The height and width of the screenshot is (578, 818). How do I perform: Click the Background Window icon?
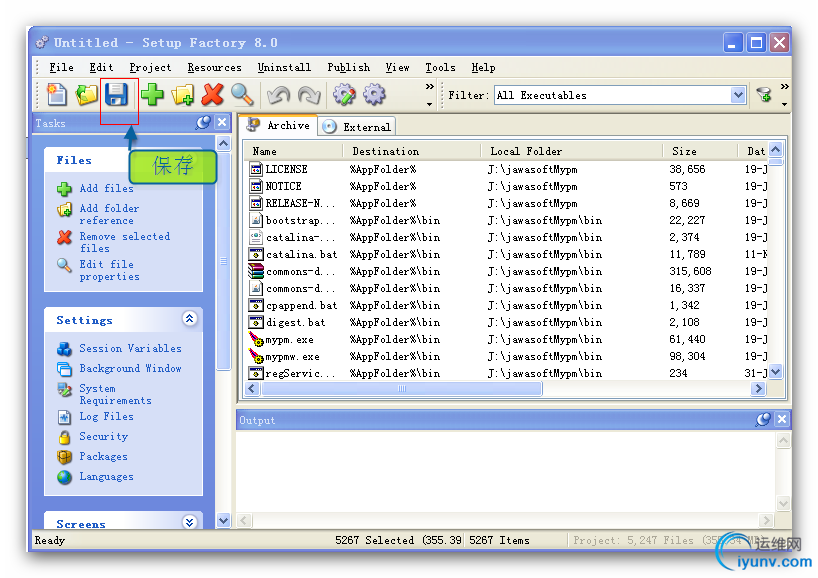click(64, 369)
